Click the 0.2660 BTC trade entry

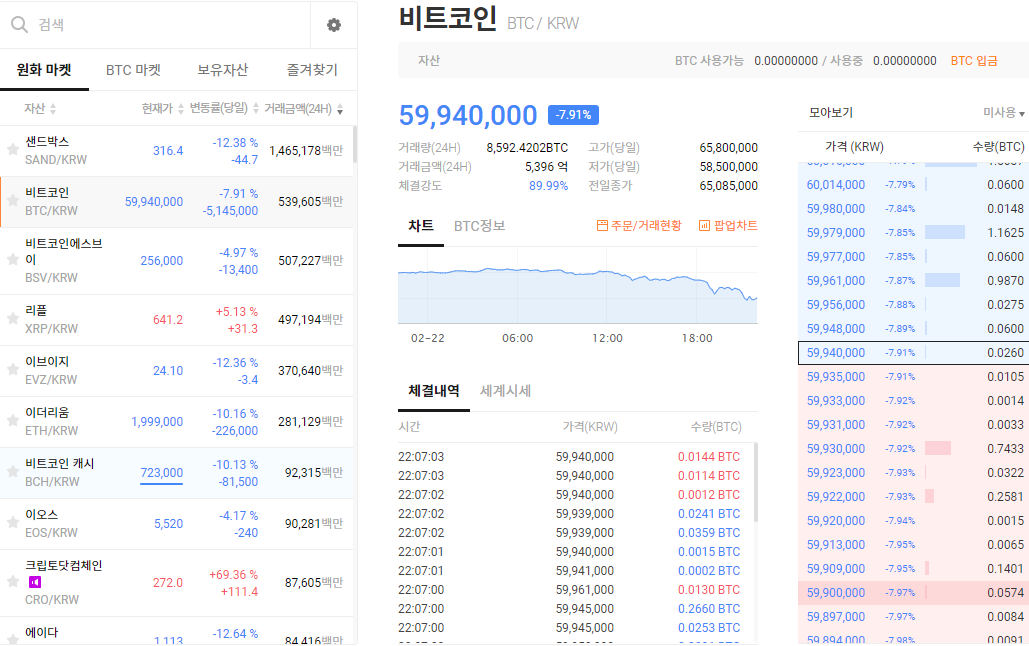(x=709, y=609)
